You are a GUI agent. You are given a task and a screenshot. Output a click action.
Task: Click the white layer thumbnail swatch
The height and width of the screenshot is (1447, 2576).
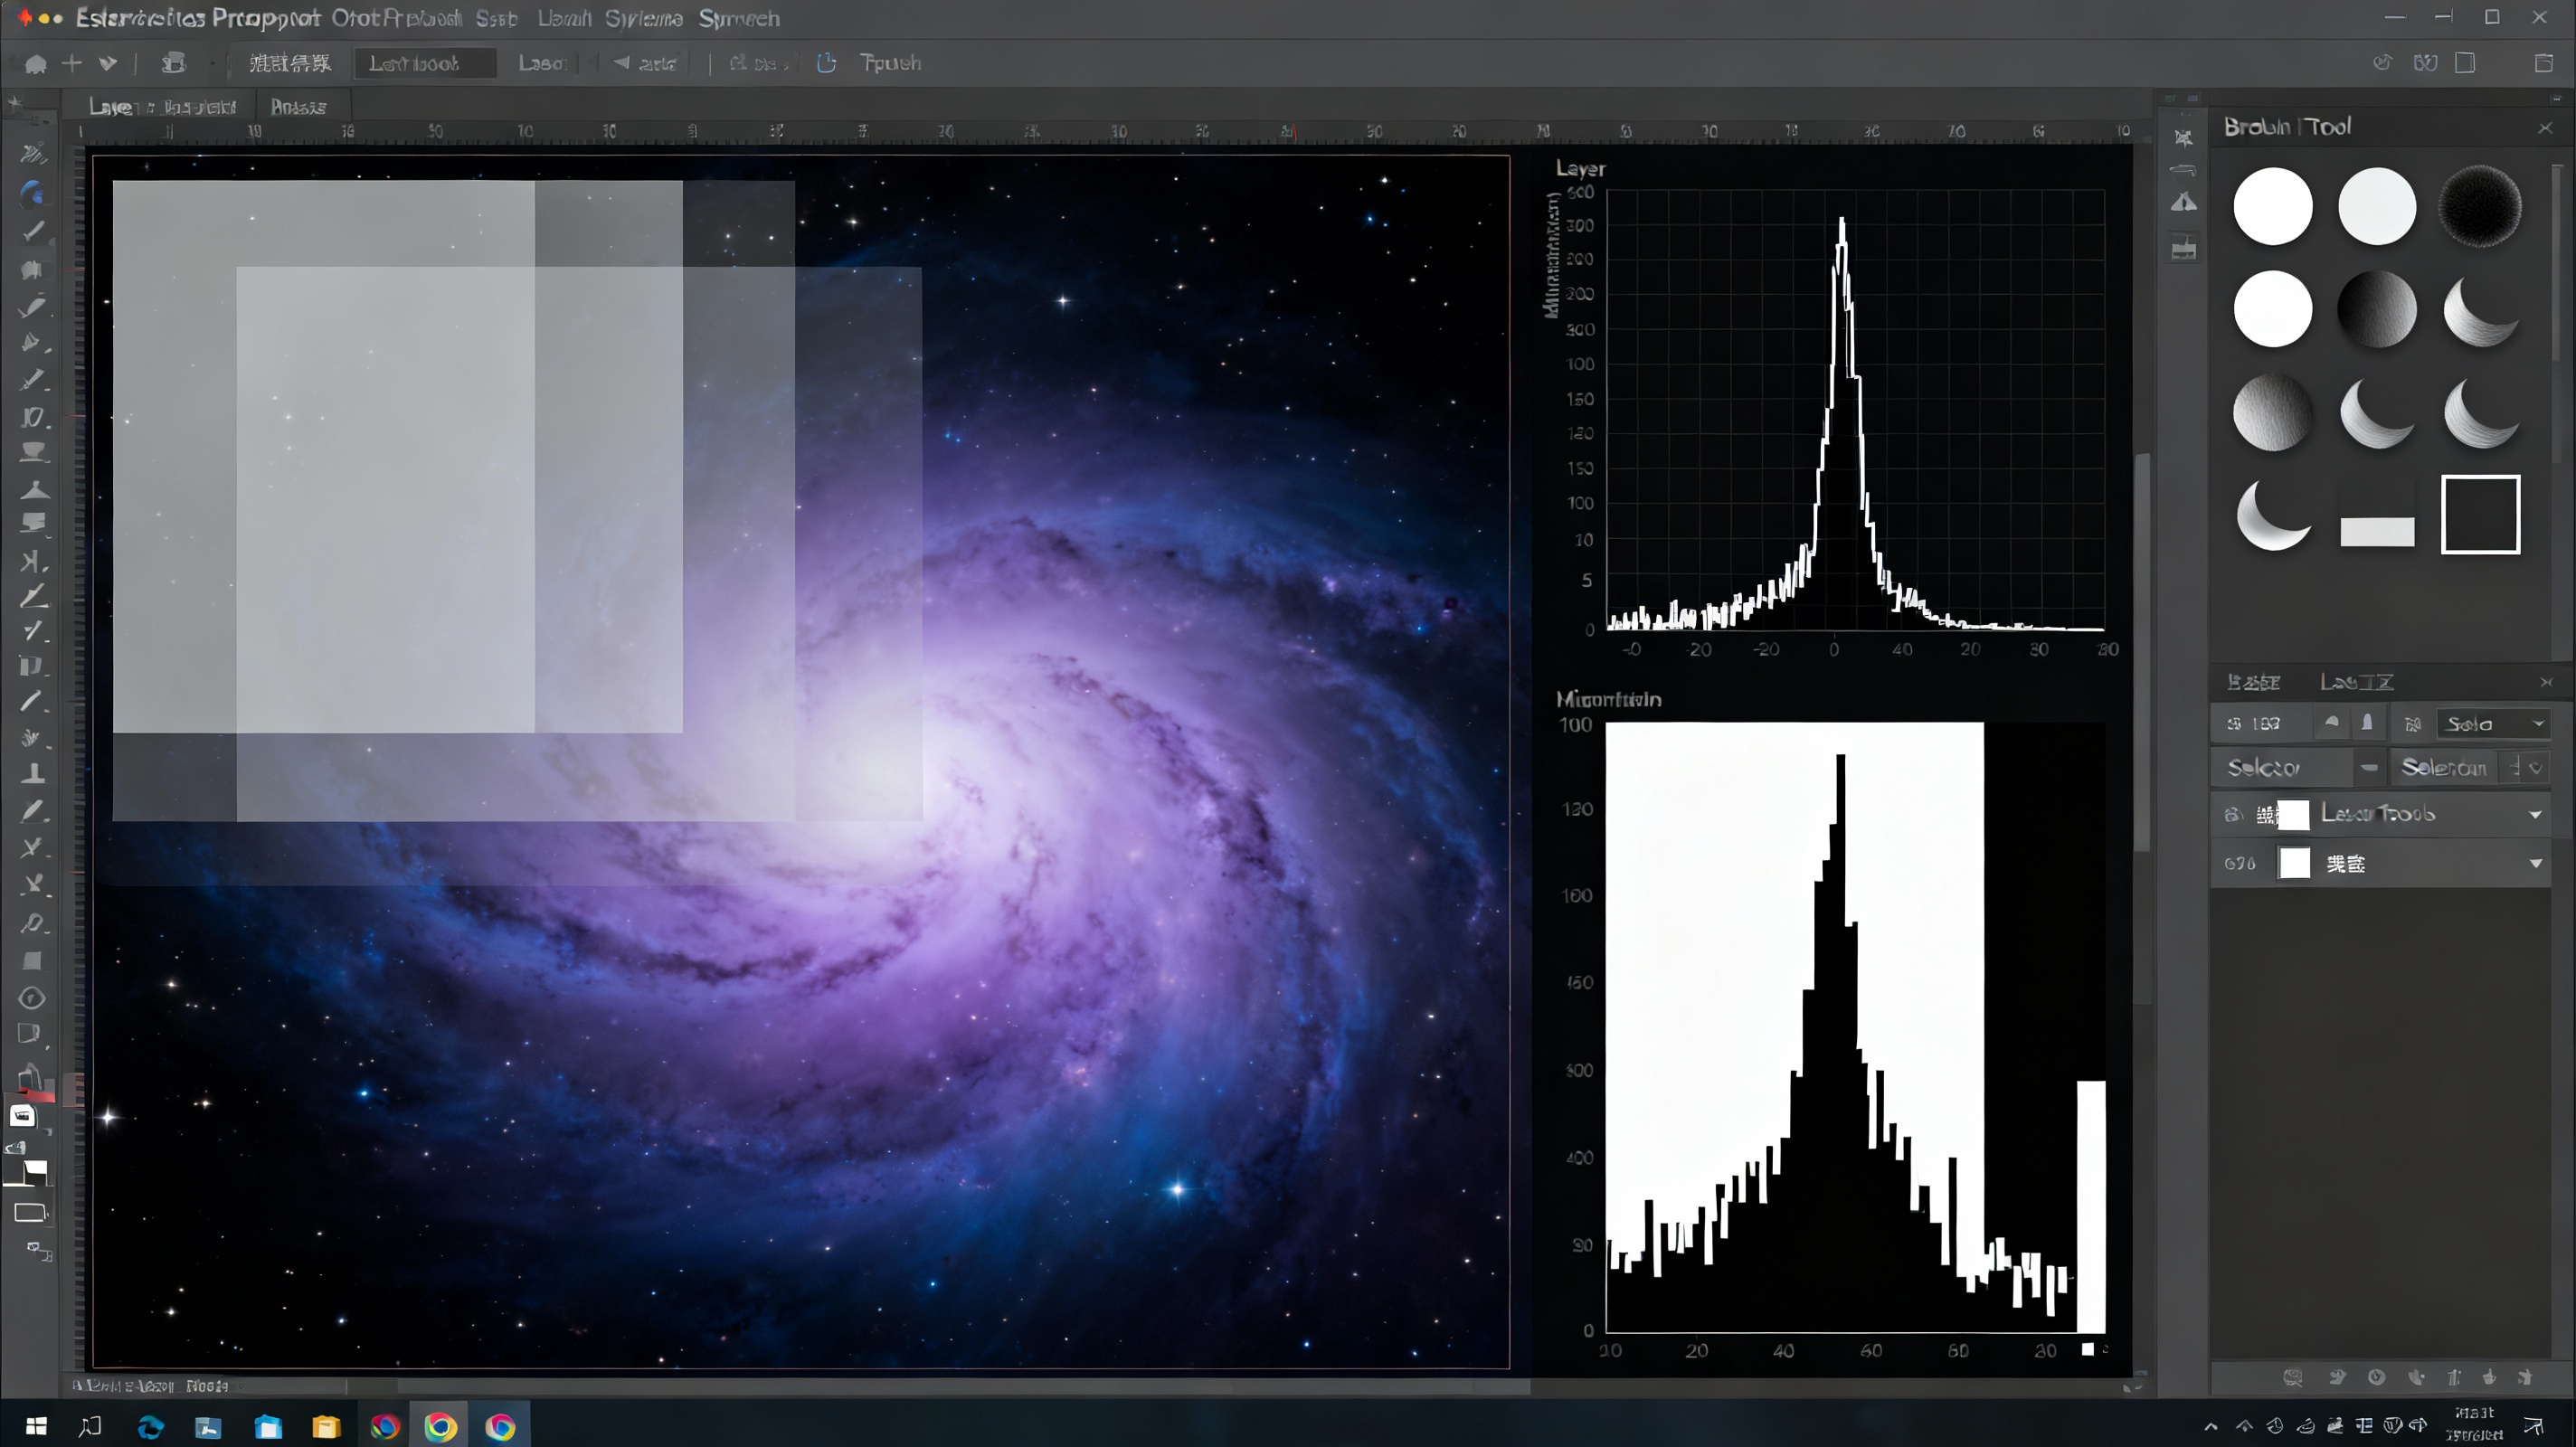[x=2296, y=863]
